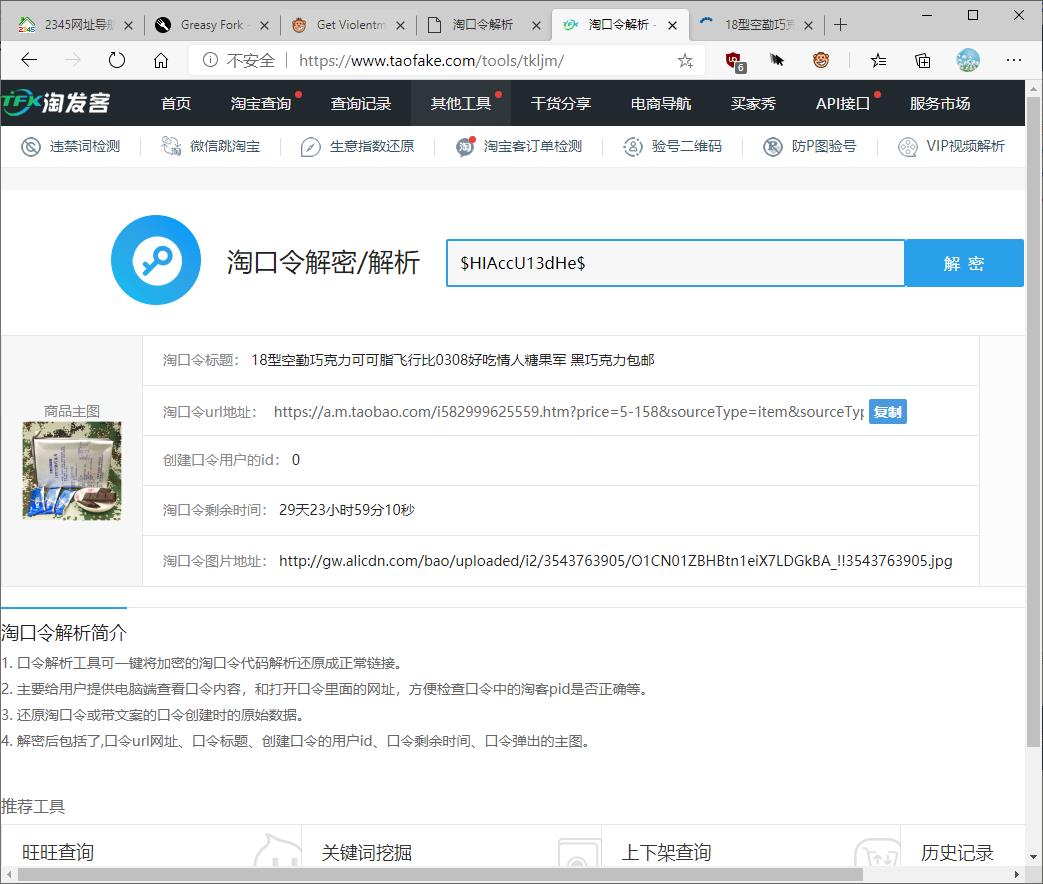1043x884 pixels.
Task: Close the Get Violentmonkey tab
Action: (x=400, y=25)
